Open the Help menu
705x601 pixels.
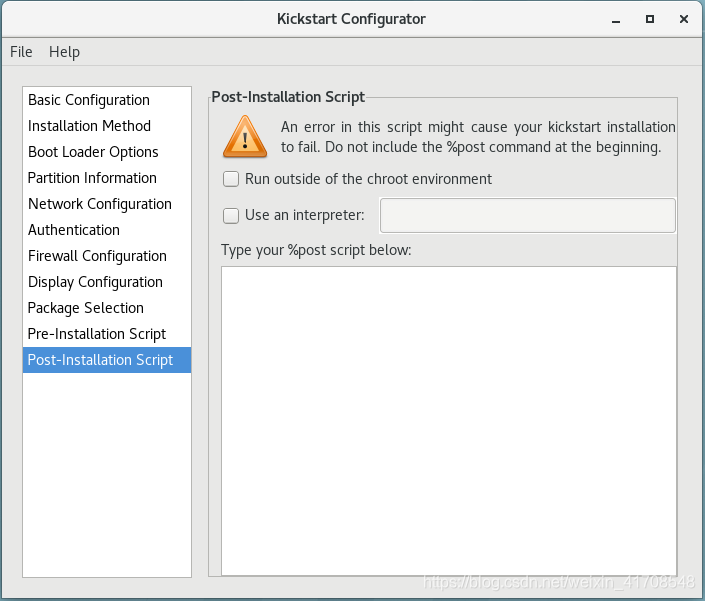tap(64, 52)
